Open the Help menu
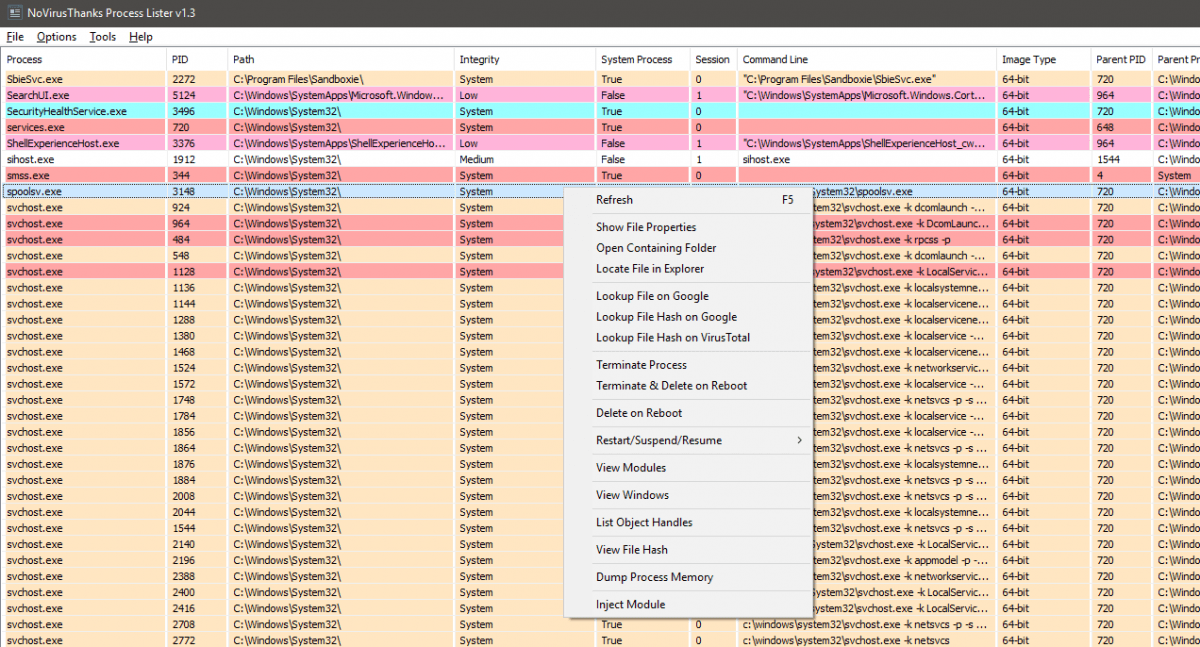The image size is (1200, 647). pos(141,37)
